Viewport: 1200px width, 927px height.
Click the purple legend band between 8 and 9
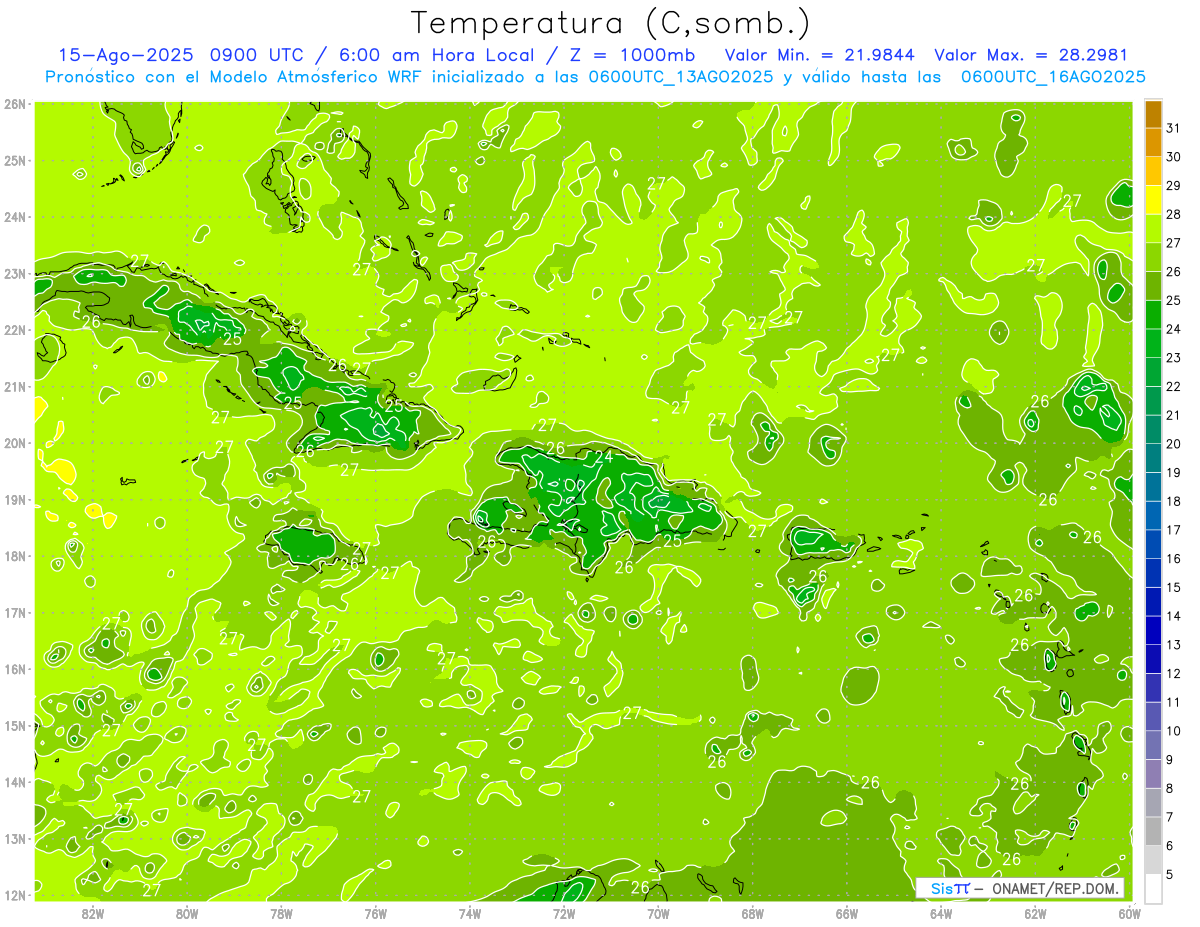pyautogui.click(x=1153, y=774)
